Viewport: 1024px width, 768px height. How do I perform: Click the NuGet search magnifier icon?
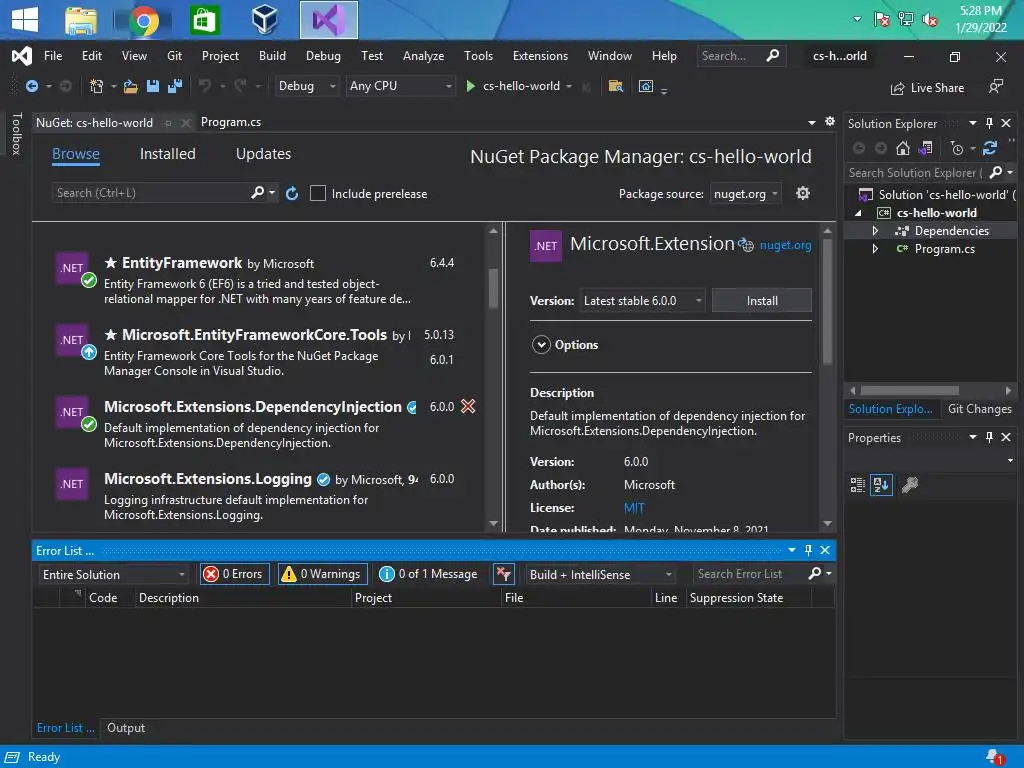coord(257,193)
